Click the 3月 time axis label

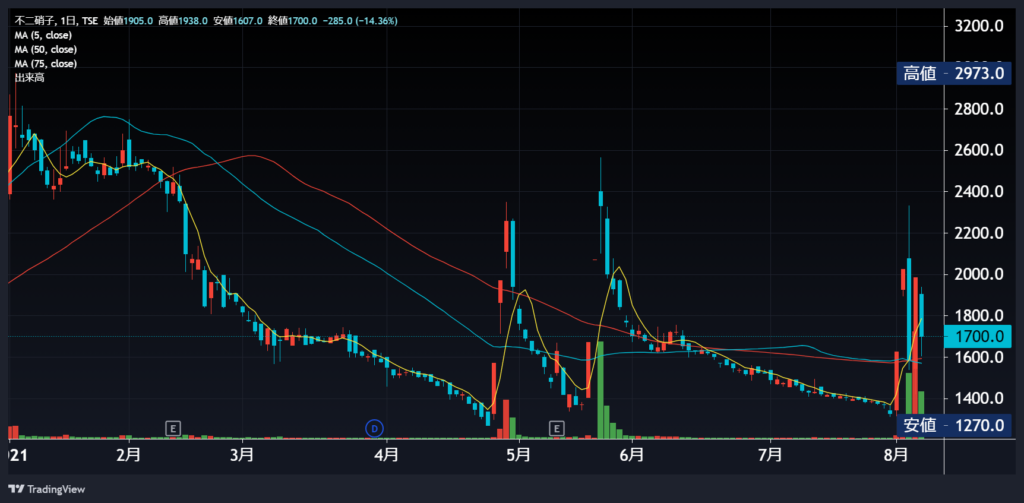[x=242, y=453]
